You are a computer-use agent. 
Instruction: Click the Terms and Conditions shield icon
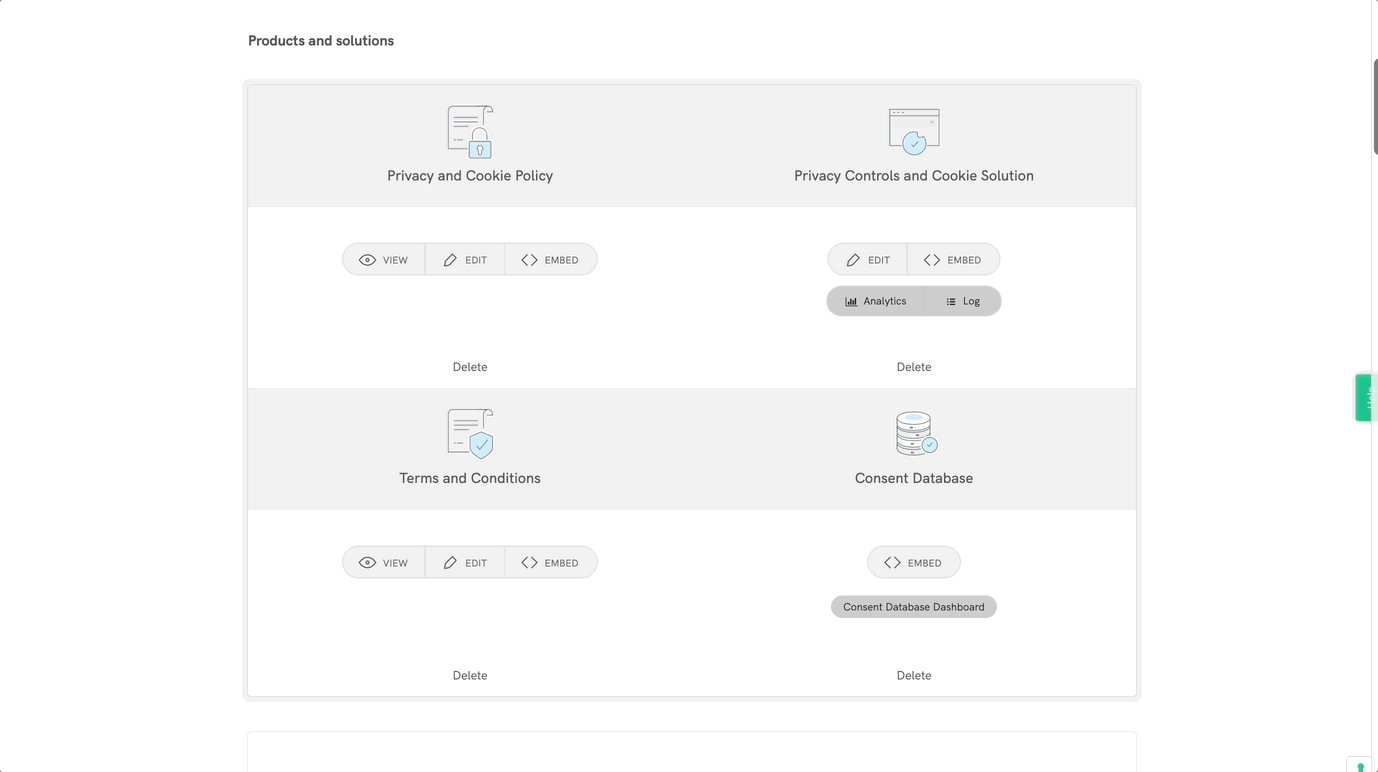470,434
